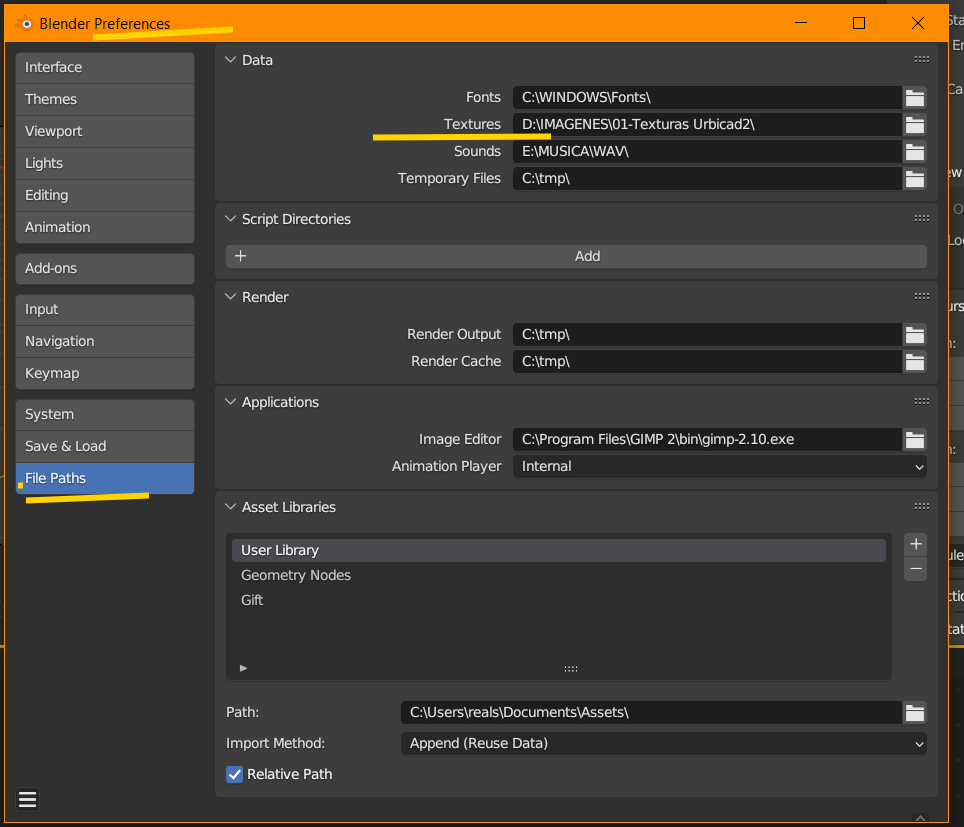Screen dimensions: 964x827
Task: Click folder icon for Render Output
Action: tap(914, 334)
